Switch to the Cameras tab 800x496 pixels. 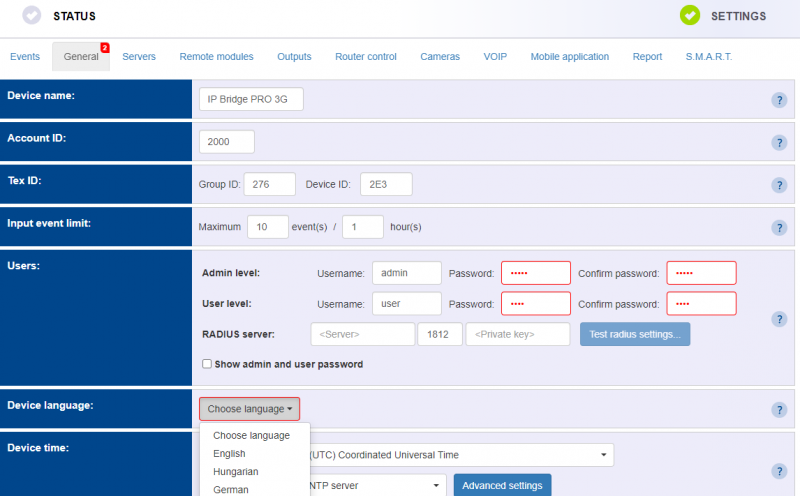[440, 57]
